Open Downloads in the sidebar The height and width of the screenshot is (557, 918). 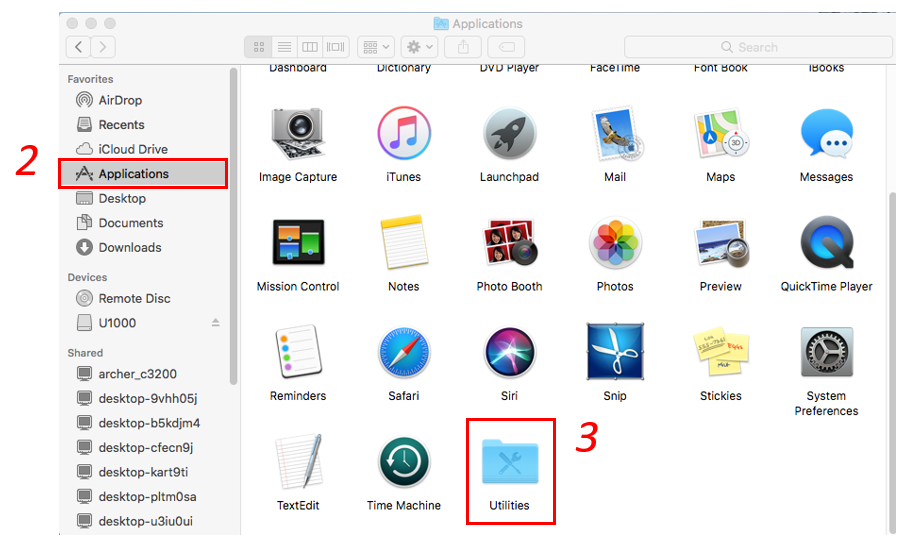(143, 248)
